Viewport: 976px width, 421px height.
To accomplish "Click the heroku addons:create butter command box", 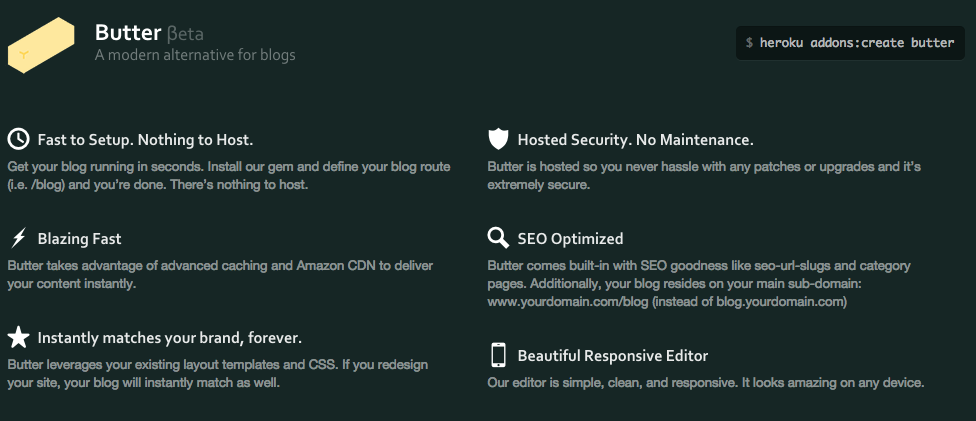I will point(850,43).
